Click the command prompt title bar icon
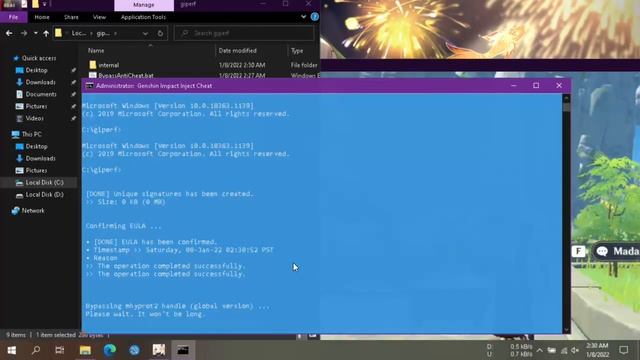 click(x=89, y=86)
